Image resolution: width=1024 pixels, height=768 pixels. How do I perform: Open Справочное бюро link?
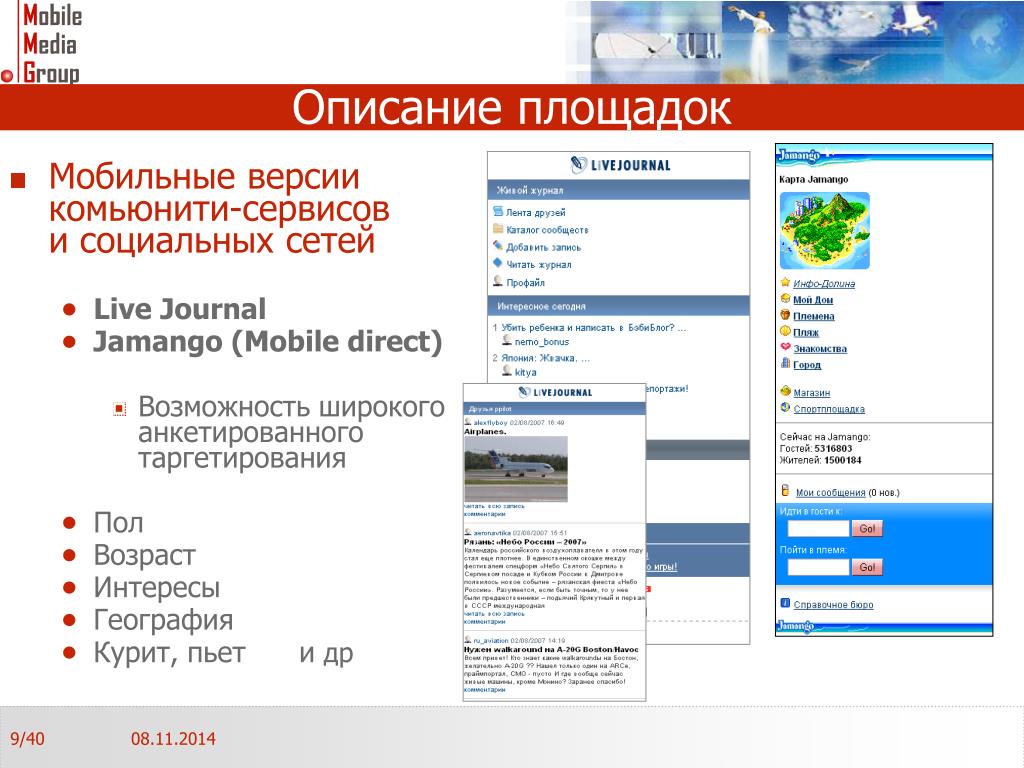click(x=833, y=605)
